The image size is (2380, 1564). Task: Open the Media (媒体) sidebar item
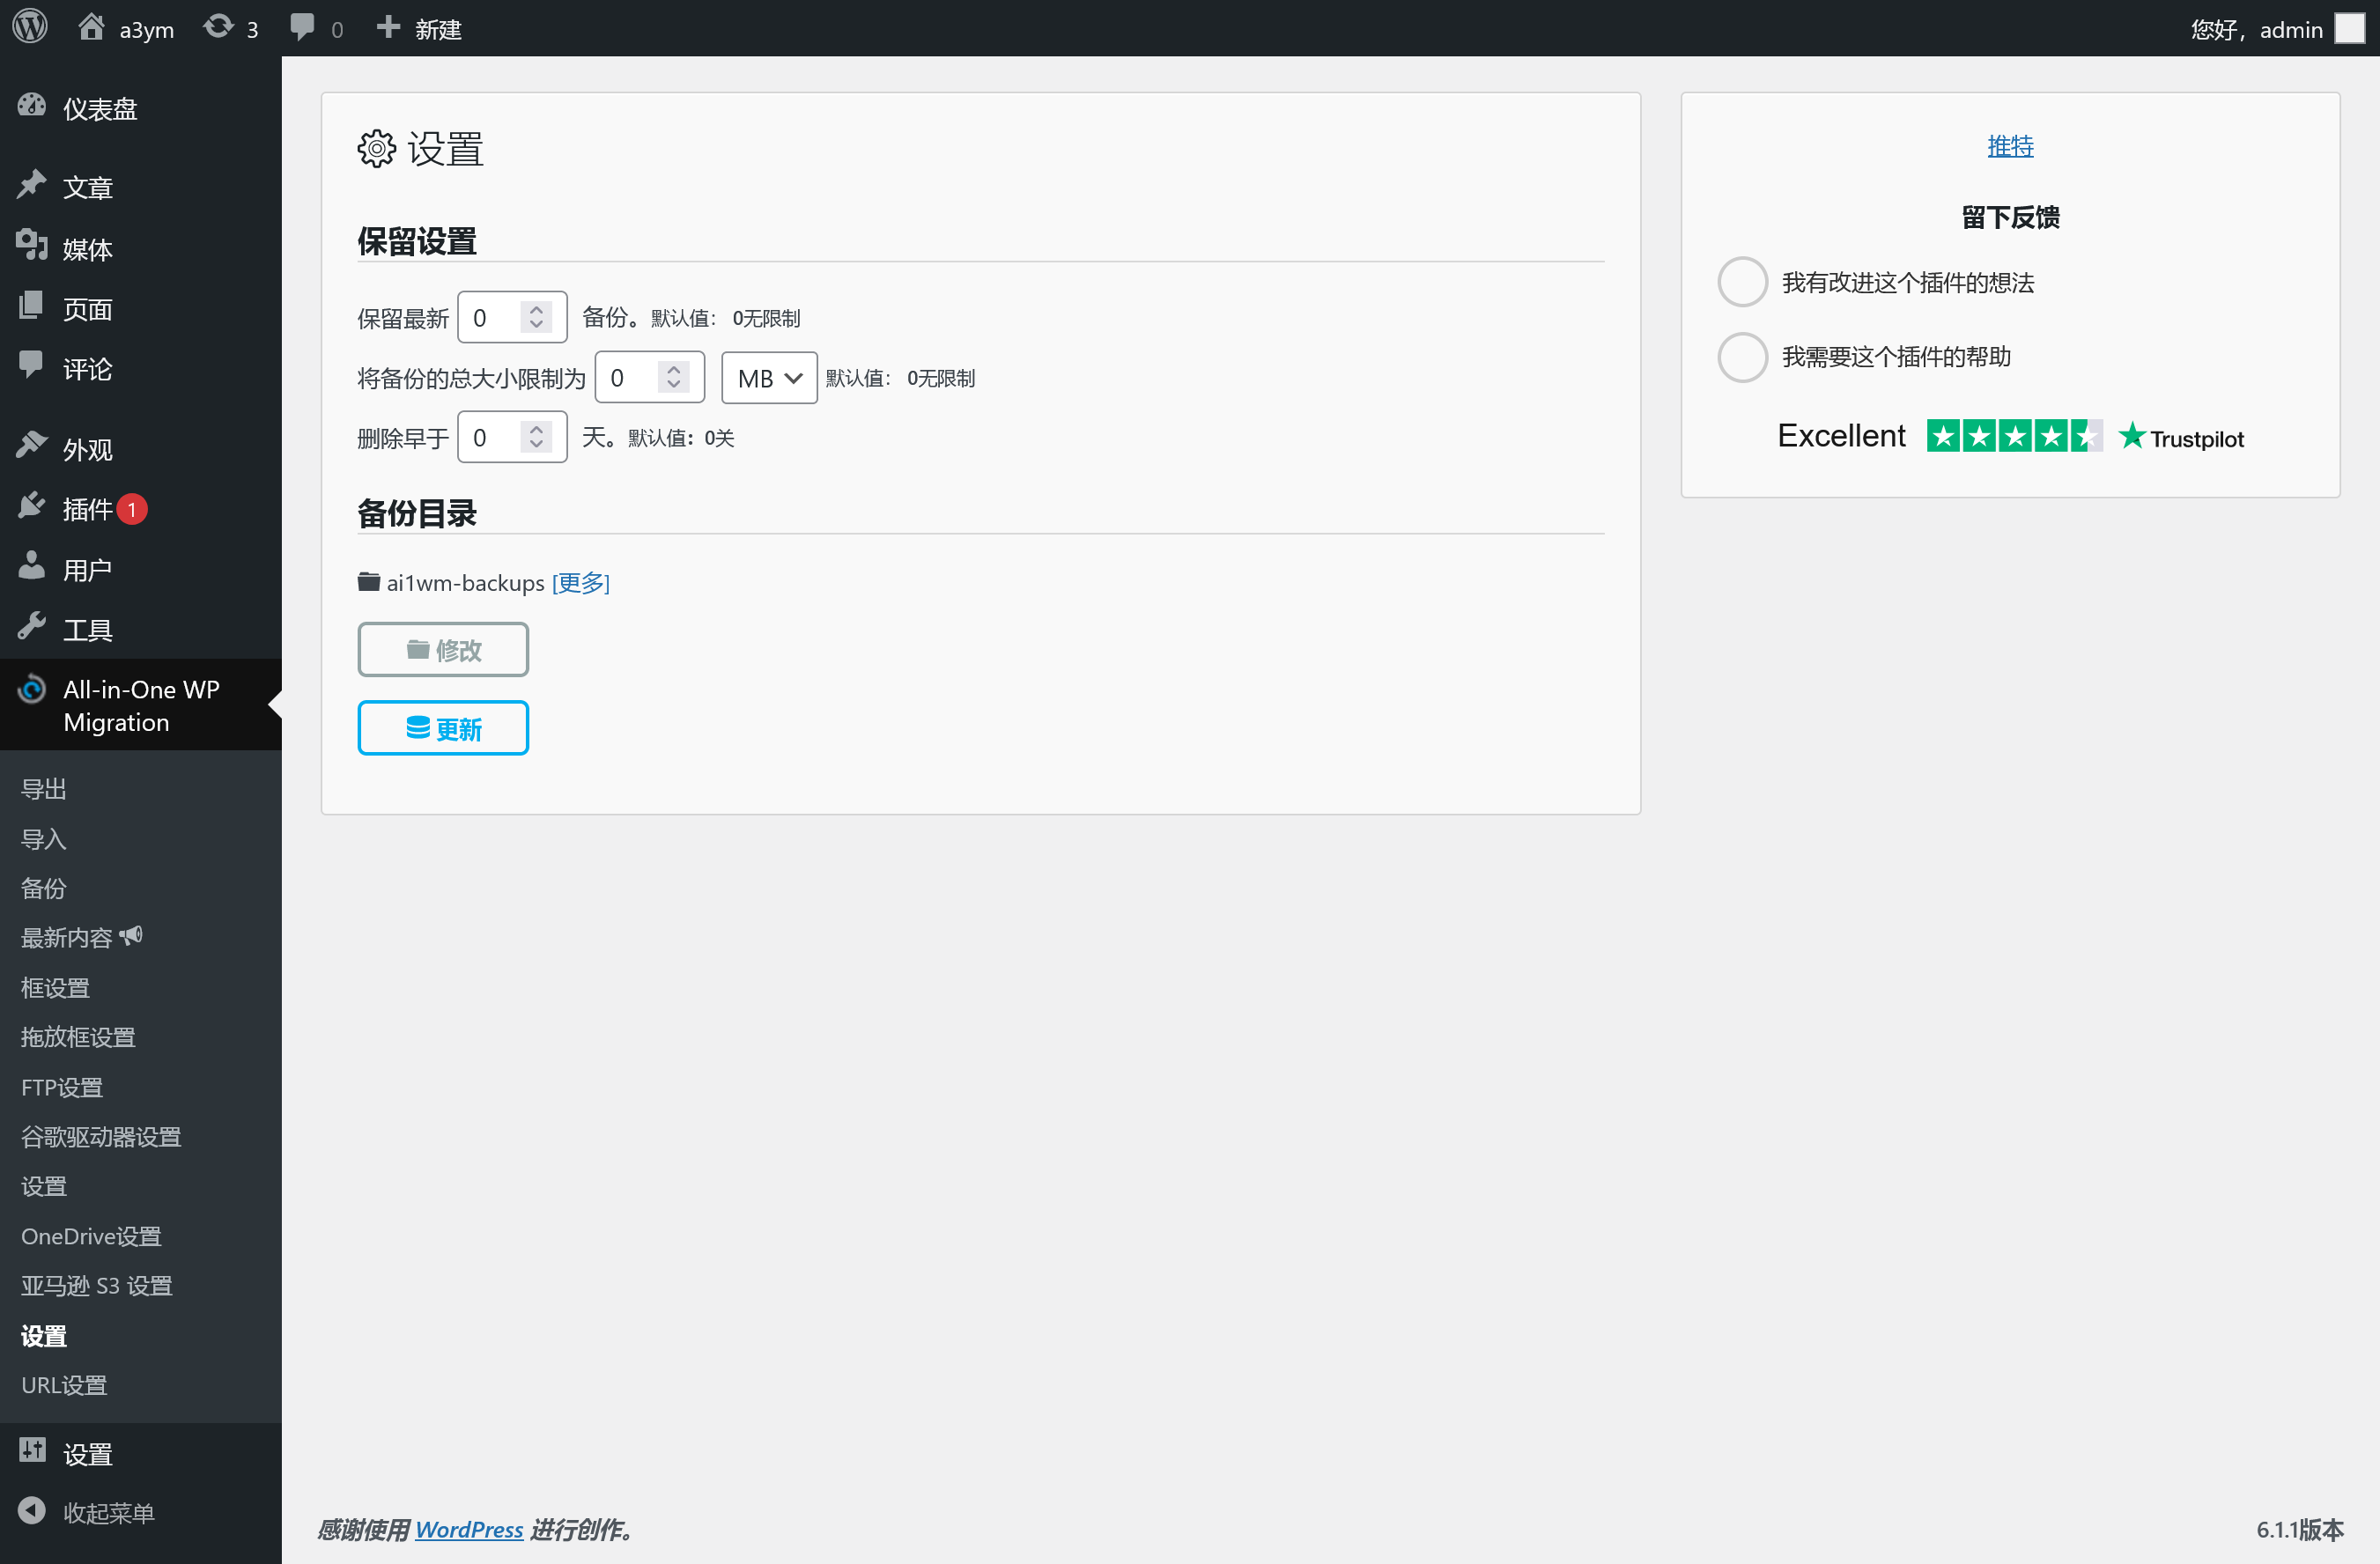(x=87, y=248)
